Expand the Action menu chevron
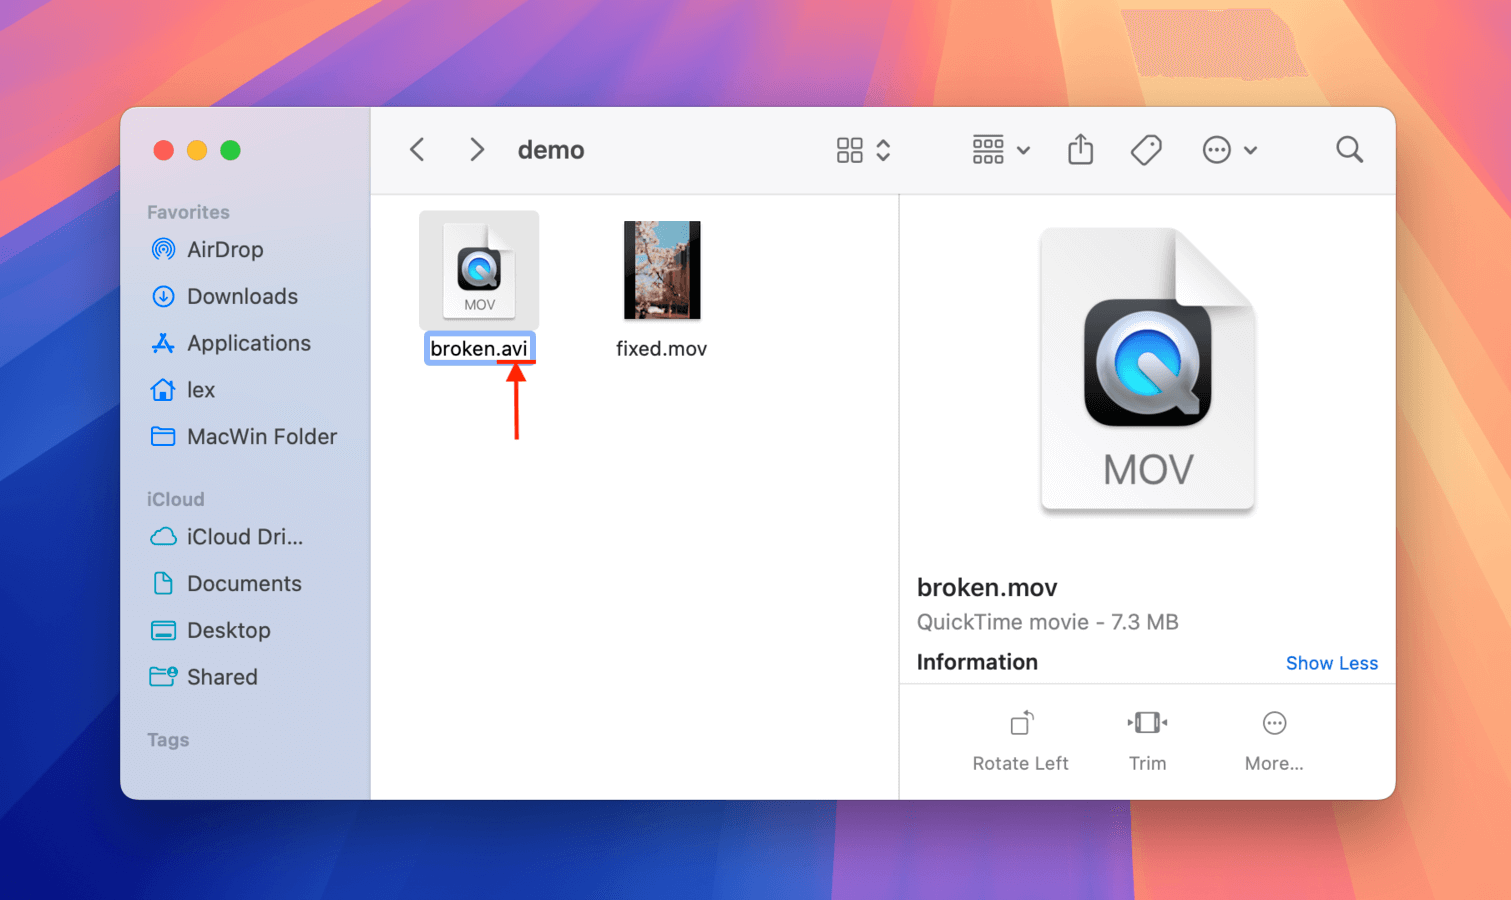1511x900 pixels. coord(1250,151)
